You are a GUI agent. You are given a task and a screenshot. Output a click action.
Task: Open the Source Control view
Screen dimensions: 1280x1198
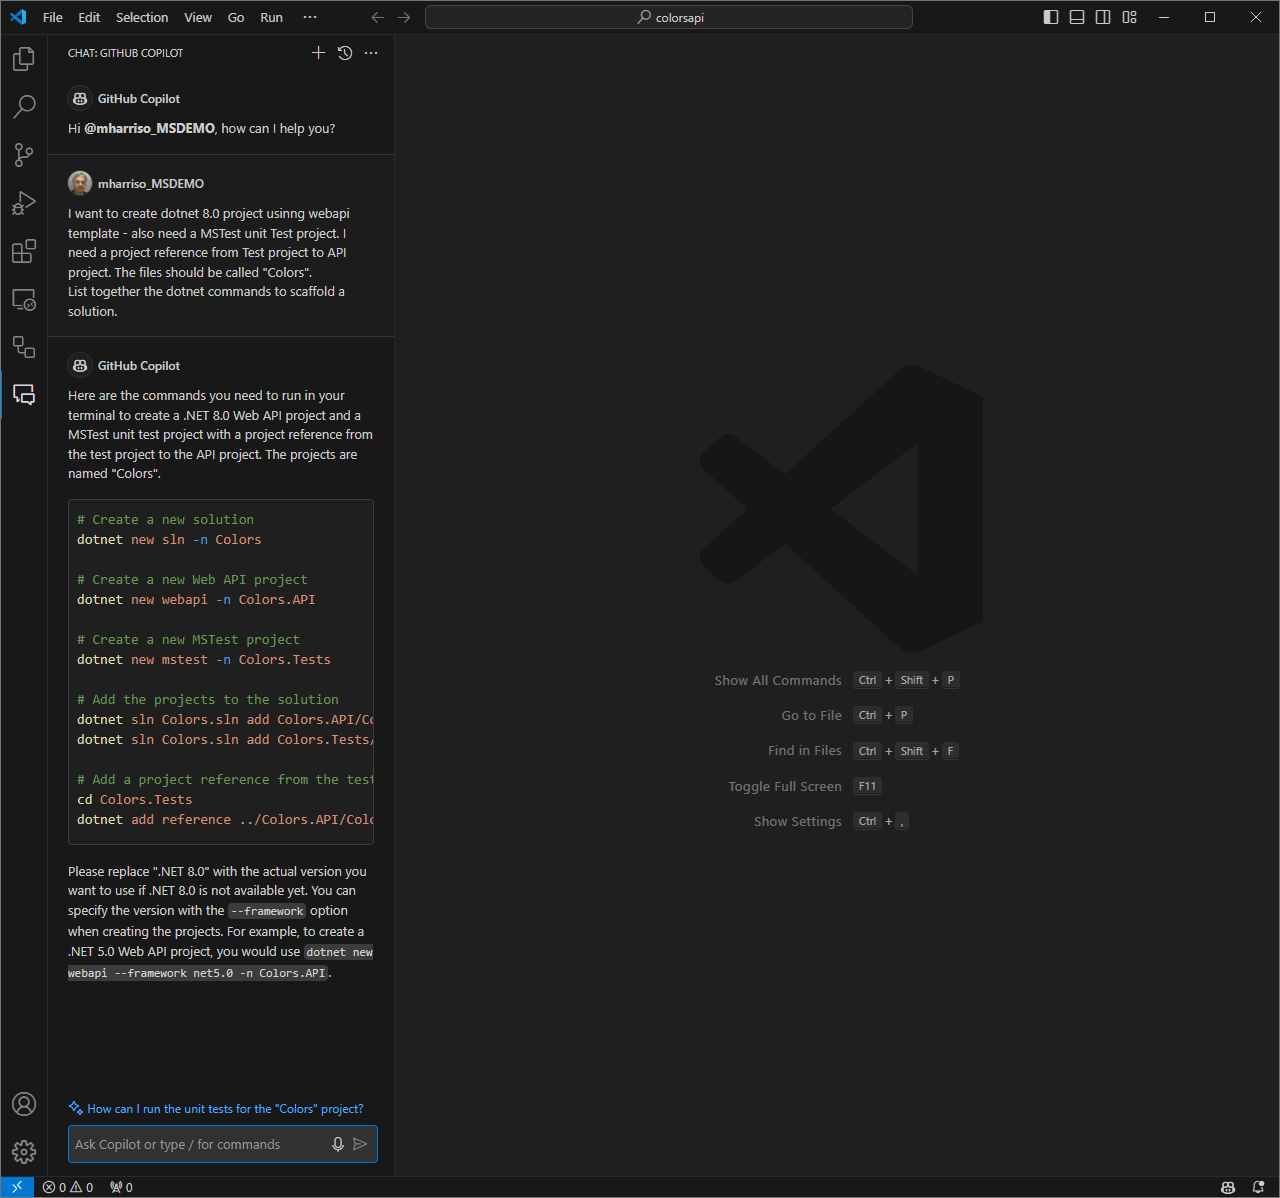(x=24, y=155)
